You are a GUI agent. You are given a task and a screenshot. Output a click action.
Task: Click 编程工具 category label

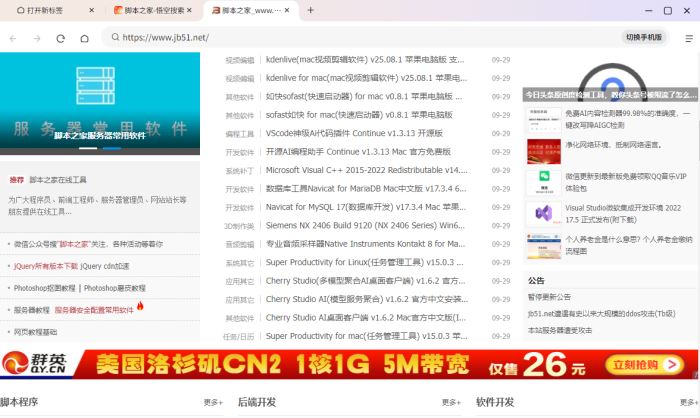point(240,134)
